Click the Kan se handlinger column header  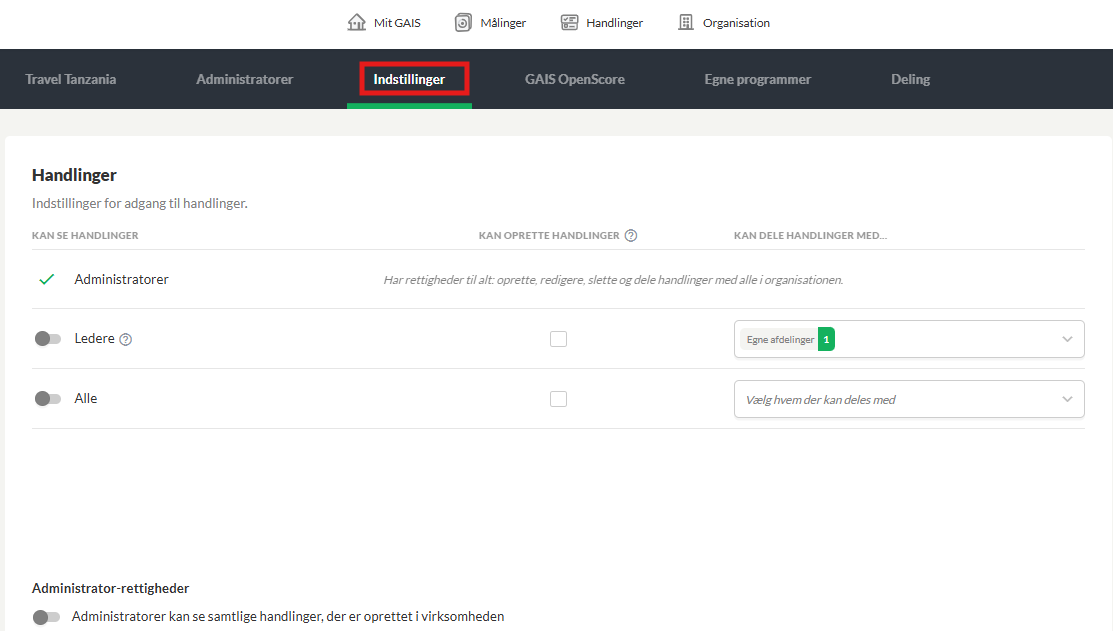click(85, 236)
